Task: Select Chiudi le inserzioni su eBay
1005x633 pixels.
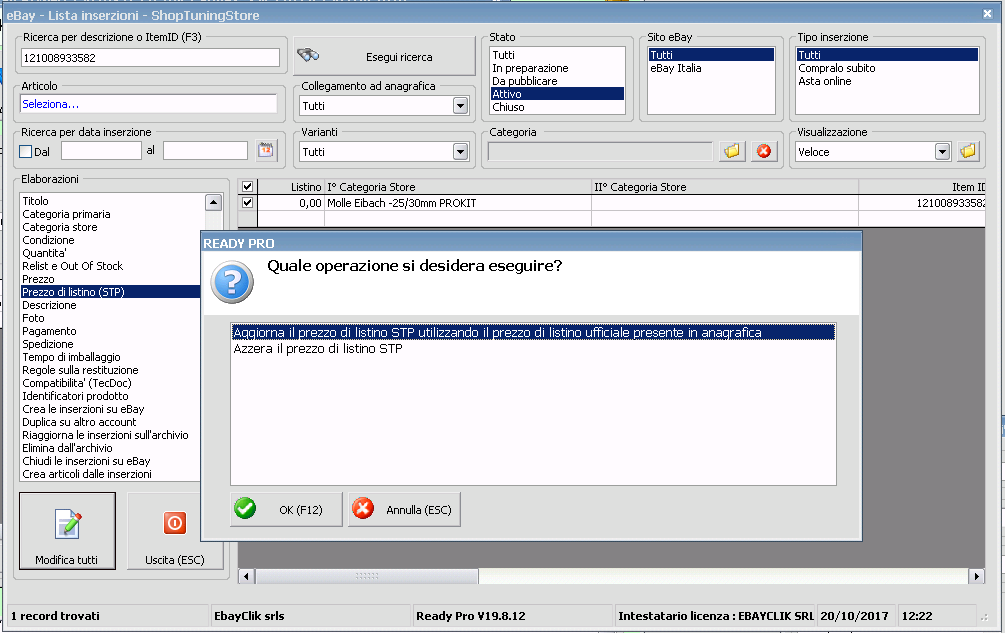Action: coord(86,461)
